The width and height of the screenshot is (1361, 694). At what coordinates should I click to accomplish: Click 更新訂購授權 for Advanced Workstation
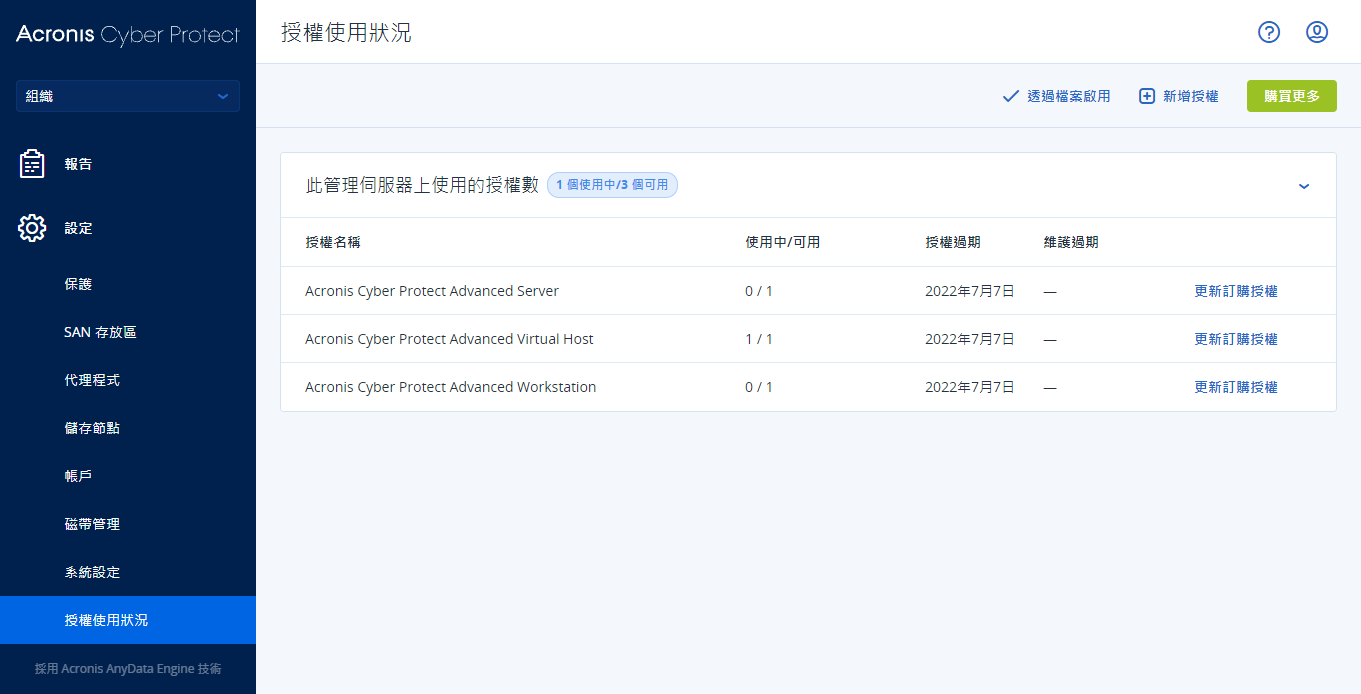1236,387
